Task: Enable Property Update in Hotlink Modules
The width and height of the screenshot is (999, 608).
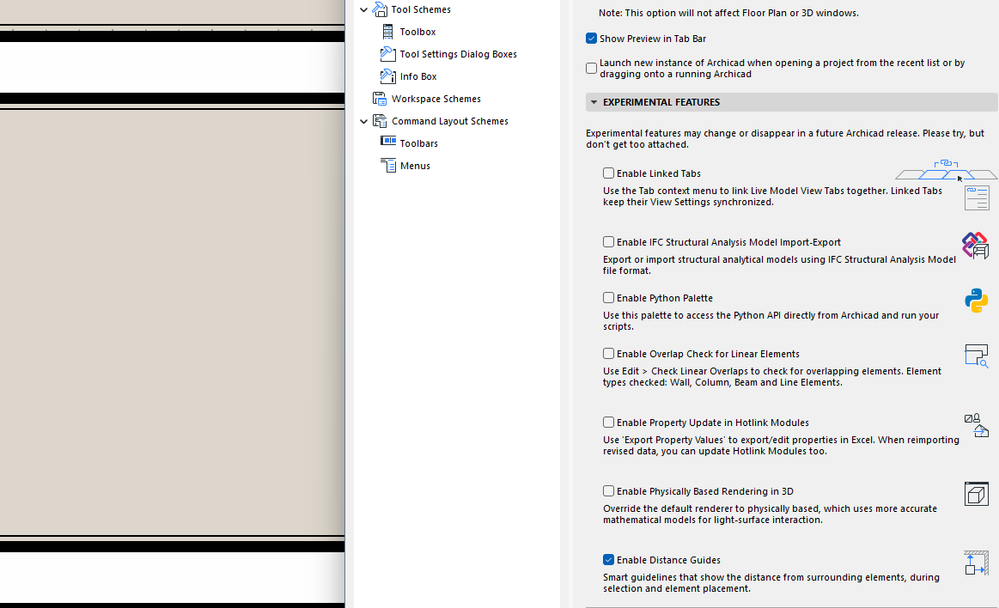Action: point(608,423)
